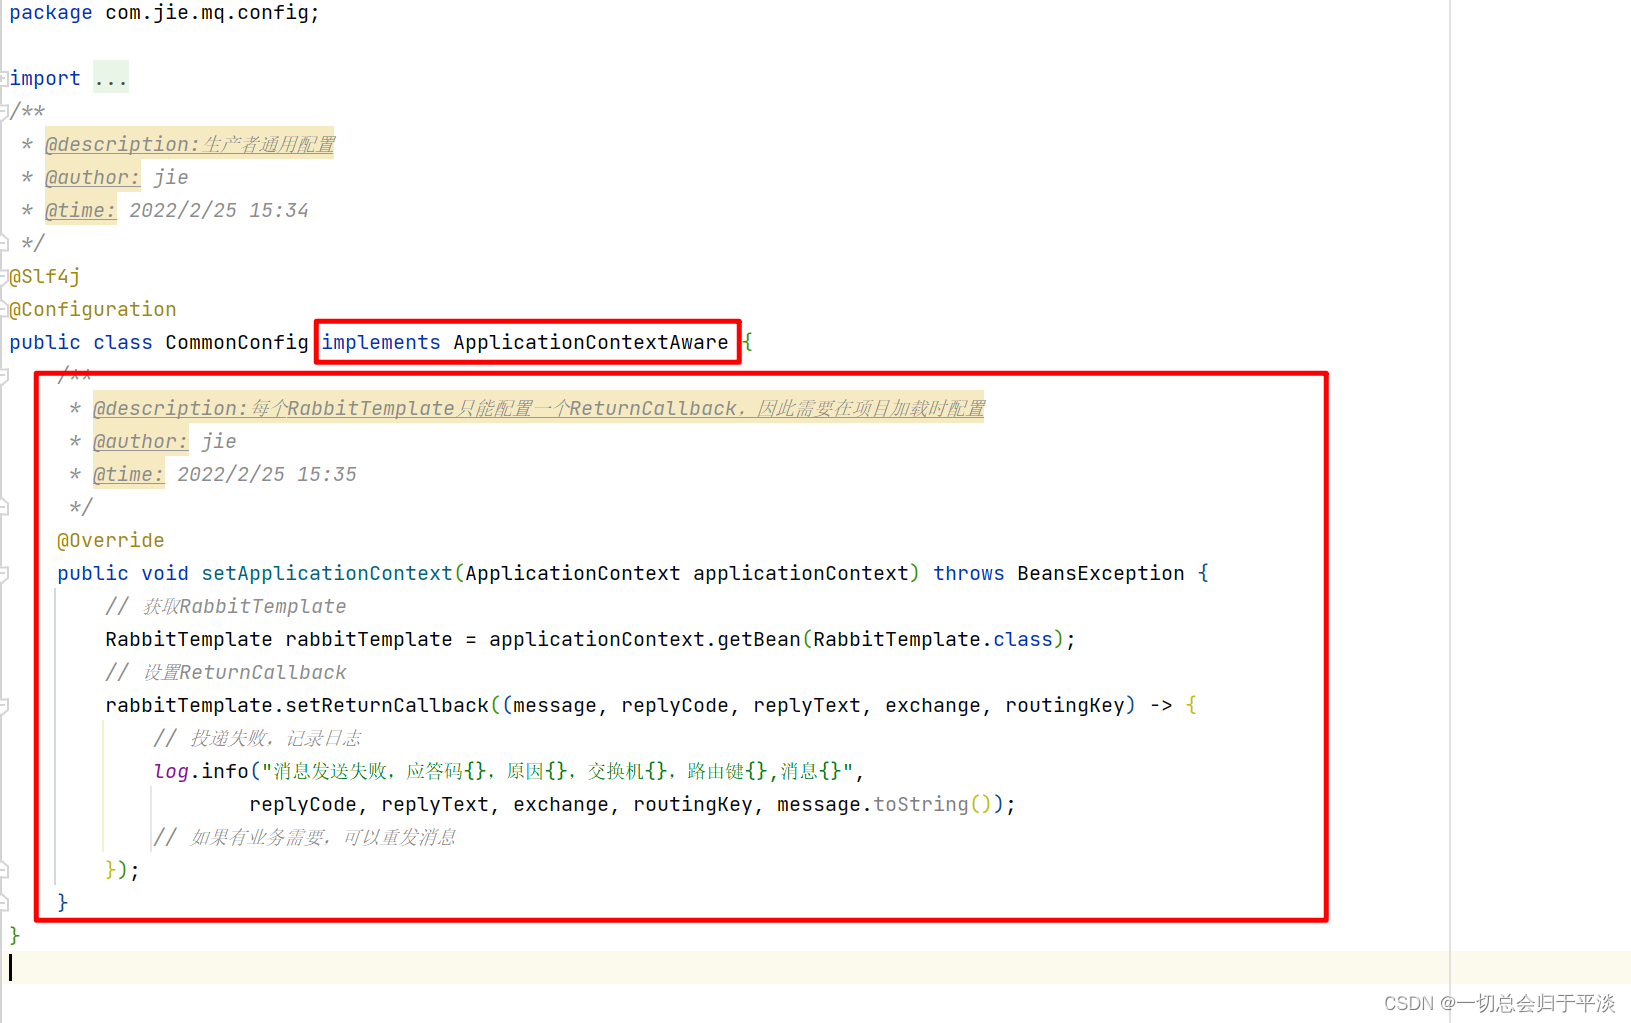Collapse the setReturnCallback lambda using its gutter fold marker

4,705
